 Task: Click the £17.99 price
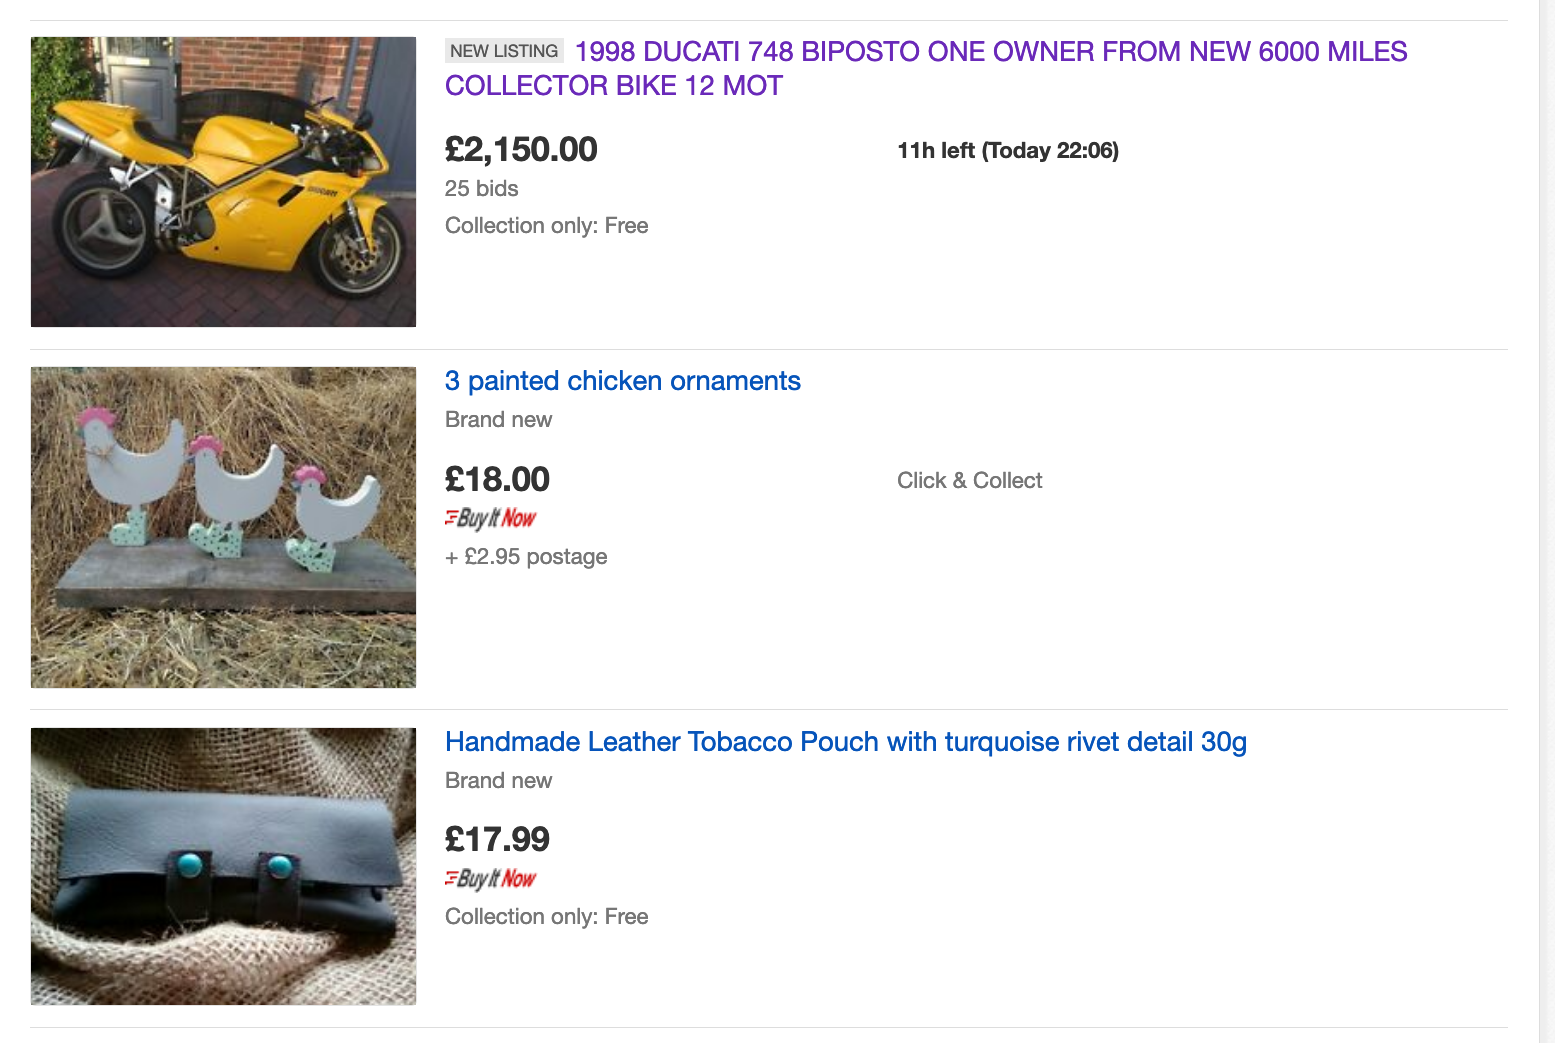click(497, 840)
